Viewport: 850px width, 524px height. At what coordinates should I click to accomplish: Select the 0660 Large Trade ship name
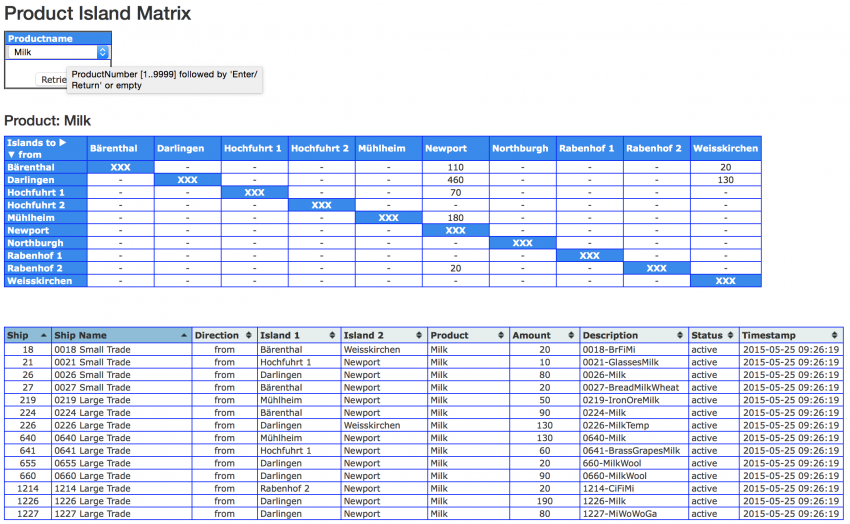pos(93,476)
